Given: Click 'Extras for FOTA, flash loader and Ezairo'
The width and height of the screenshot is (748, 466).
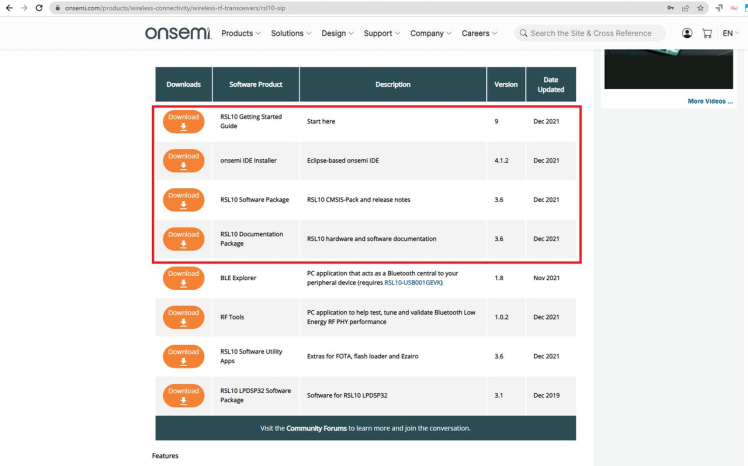Looking at the screenshot, I should [x=363, y=356].
